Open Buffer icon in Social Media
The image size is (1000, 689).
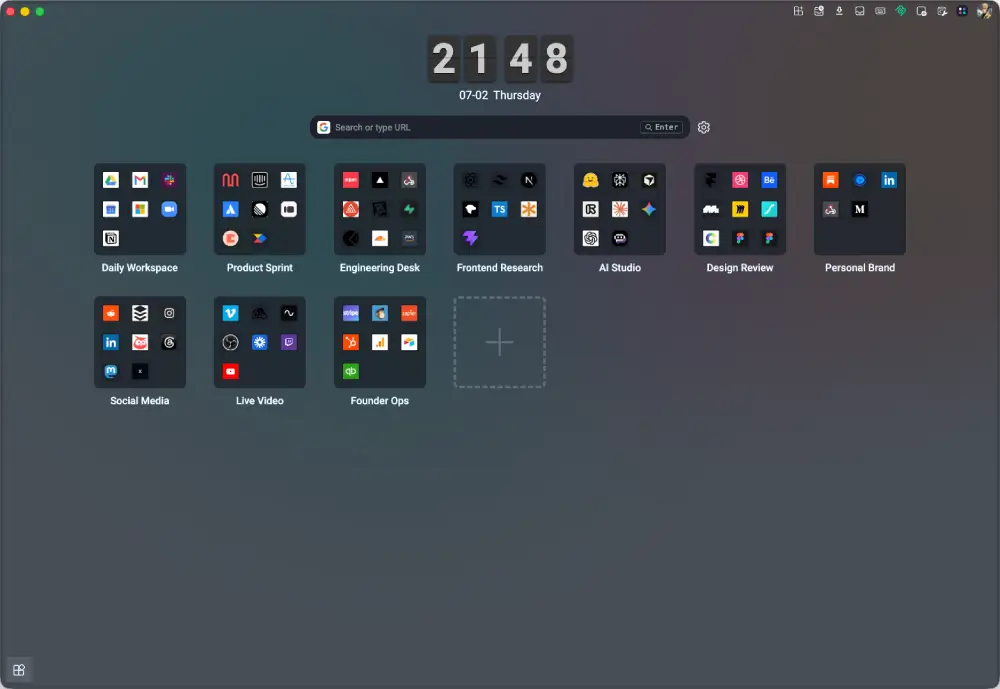click(x=140, y=313)
